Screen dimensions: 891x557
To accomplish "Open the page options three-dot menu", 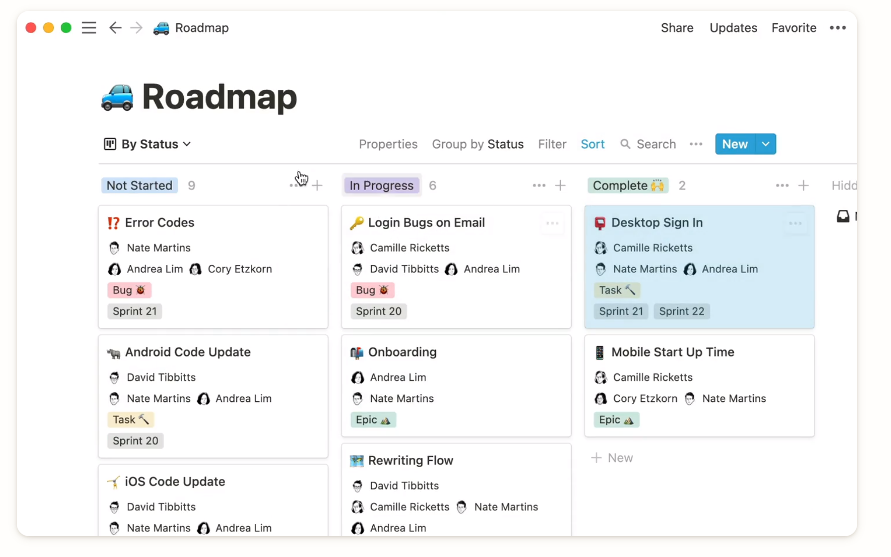I will tap(838, 28).
